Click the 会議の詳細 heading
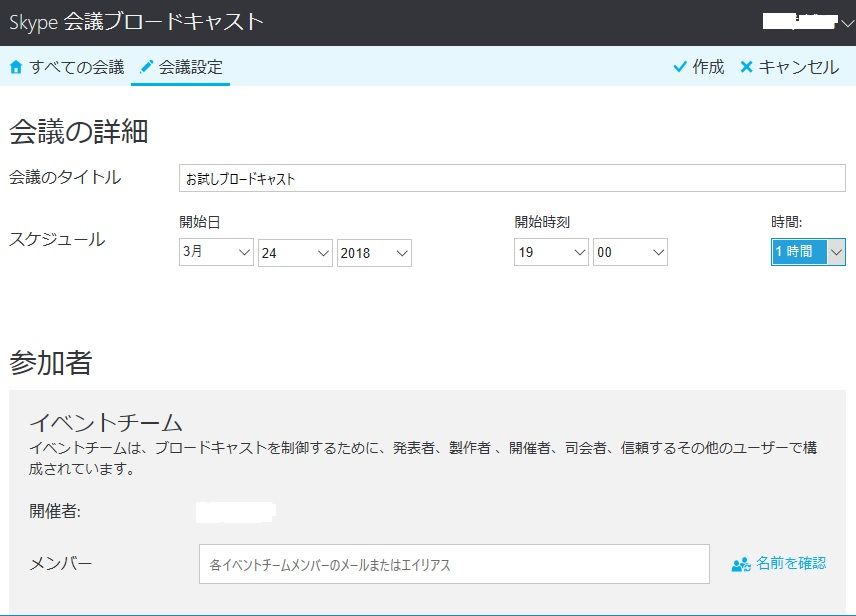Image resolution: width=856 pixels, height=616 pixels. 79,132
